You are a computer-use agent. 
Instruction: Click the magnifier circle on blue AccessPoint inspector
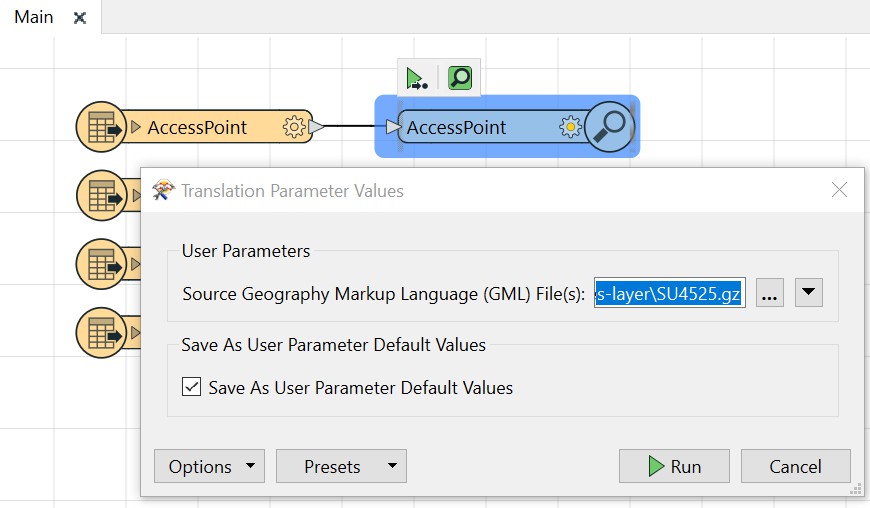pos(609,127)
